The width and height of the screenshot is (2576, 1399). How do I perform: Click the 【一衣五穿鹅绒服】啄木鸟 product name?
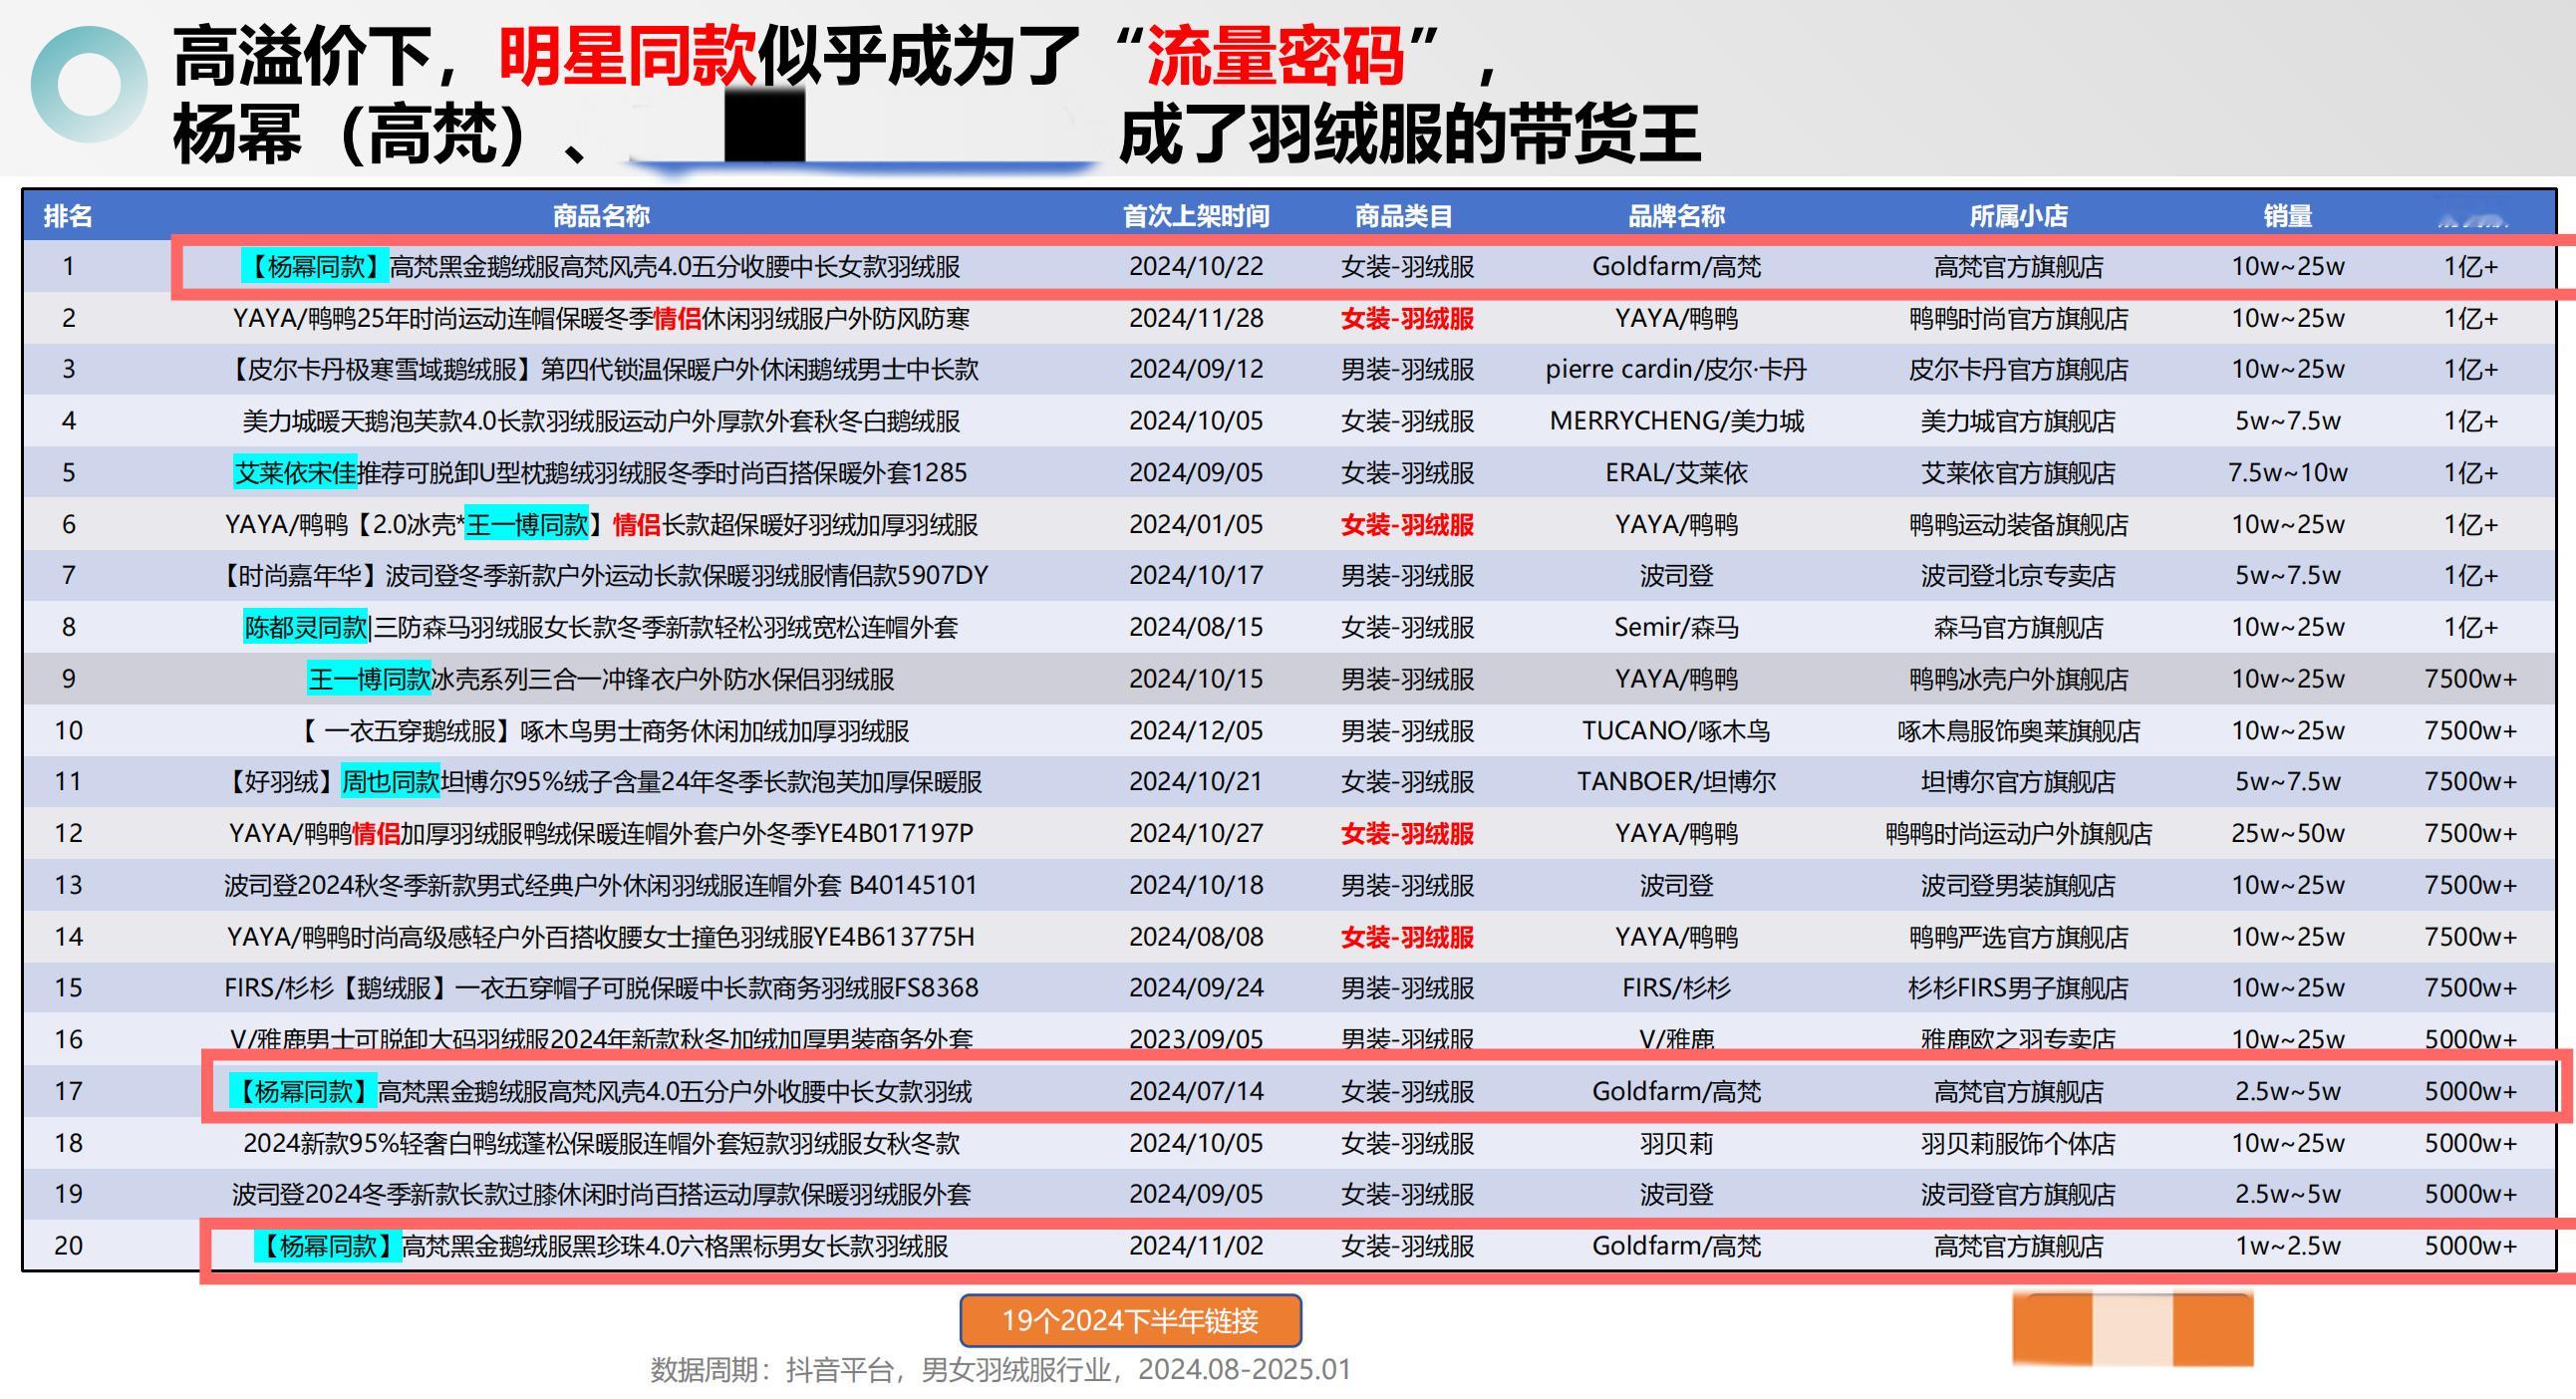601,731
